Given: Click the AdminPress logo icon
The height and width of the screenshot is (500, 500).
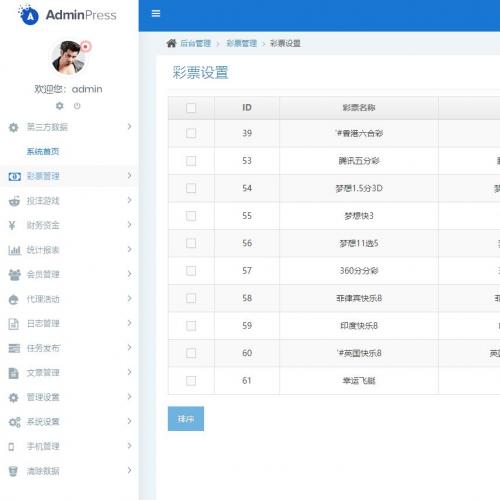Looking at the screenshot, I should tap(29, 15).
